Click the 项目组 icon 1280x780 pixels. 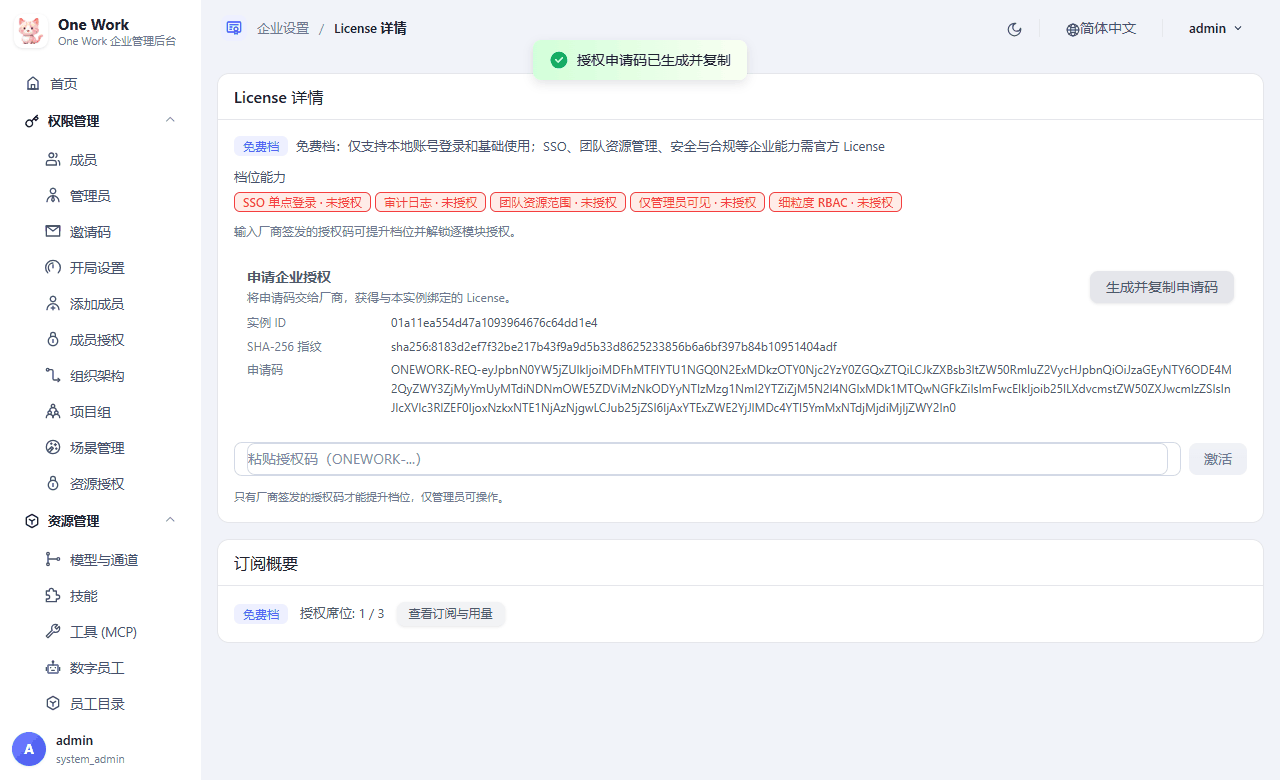[x=53, y=412]
